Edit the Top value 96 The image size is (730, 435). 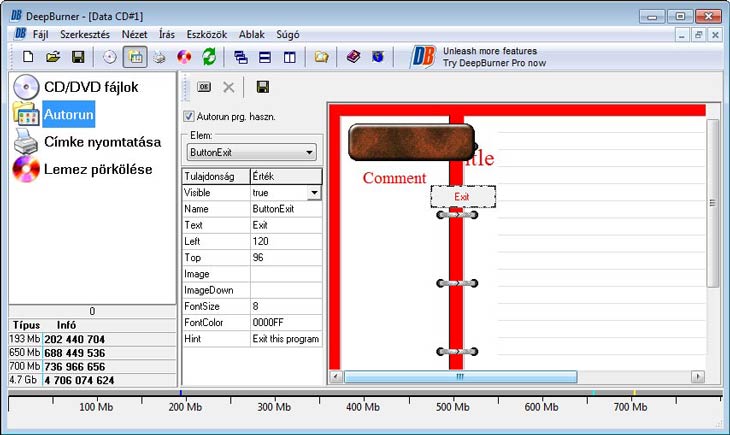285,258
